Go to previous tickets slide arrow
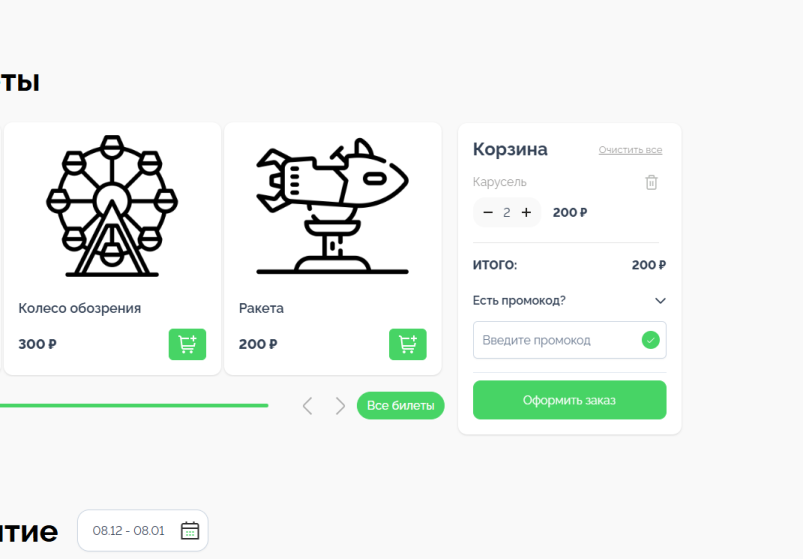The width and height of the screenshot is (803, 559). [x=308, y=406]
